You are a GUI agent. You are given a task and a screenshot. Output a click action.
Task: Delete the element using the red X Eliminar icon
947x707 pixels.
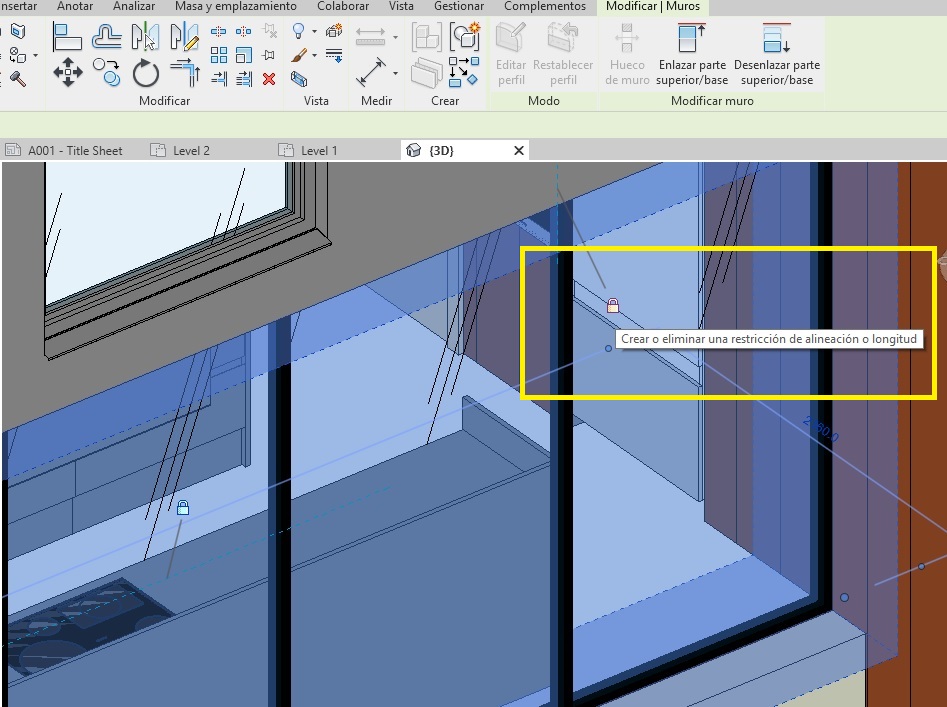(267, 79)
